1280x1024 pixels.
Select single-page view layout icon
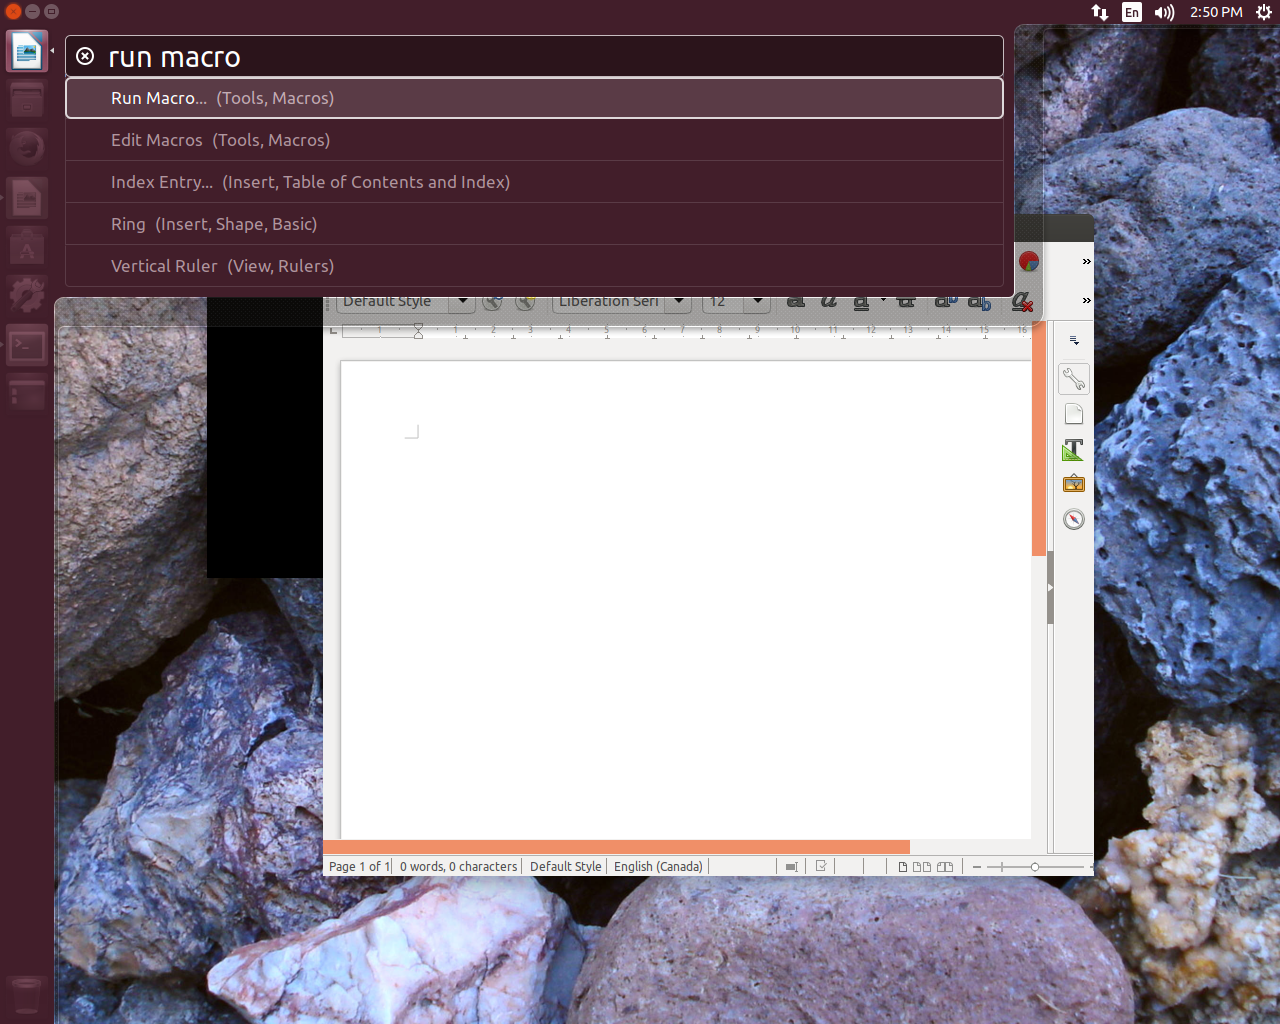coord(903,867)
